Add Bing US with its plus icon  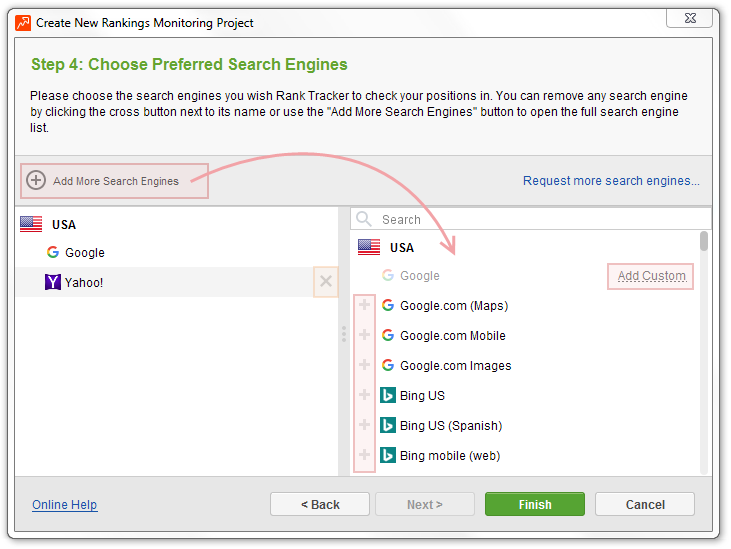coord(365,395)
